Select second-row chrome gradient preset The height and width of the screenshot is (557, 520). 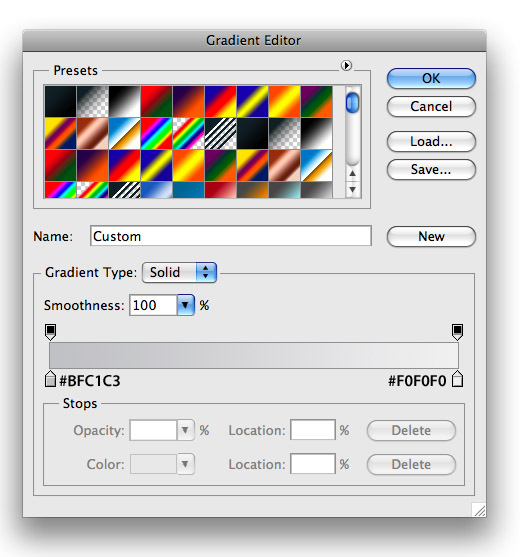click(124, 134)
